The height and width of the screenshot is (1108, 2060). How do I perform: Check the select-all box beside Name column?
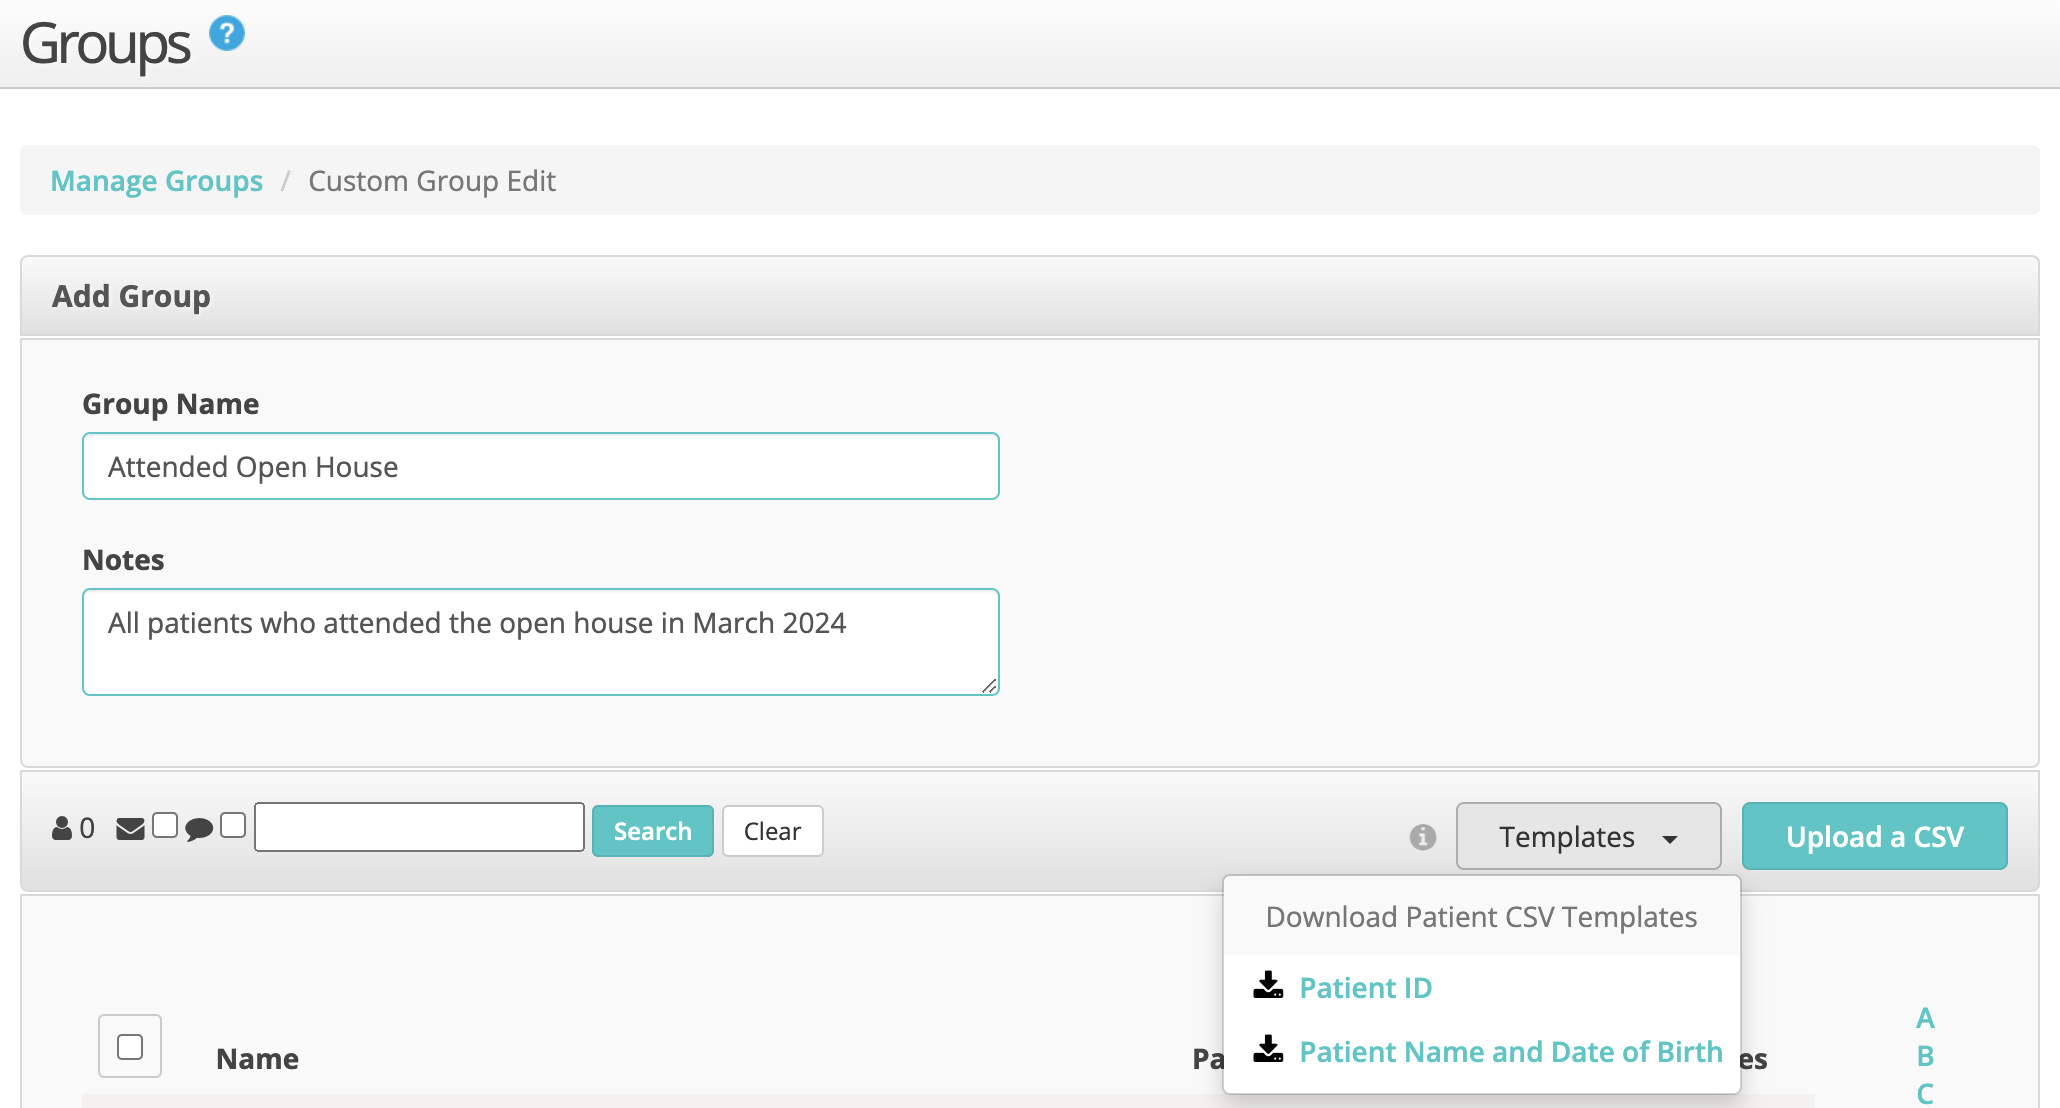(x=130, y=1047)
